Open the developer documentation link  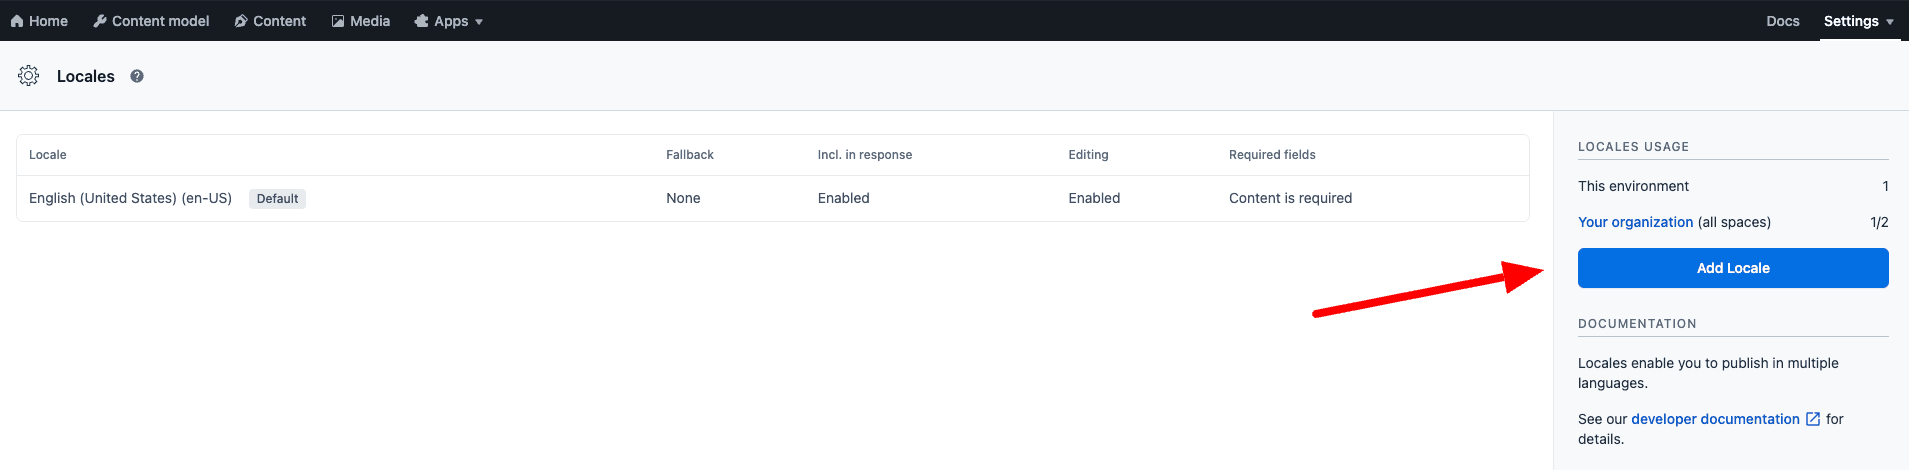[1714, 419]
